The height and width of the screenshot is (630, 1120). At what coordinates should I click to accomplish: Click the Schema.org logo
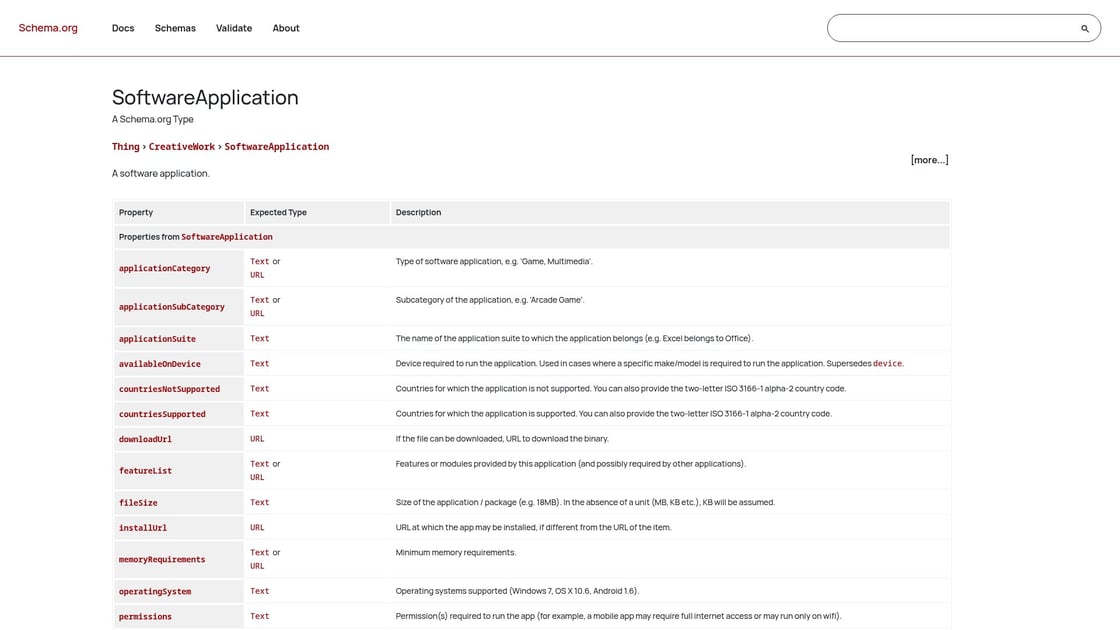pyautogui.click(x=47, y=28)
